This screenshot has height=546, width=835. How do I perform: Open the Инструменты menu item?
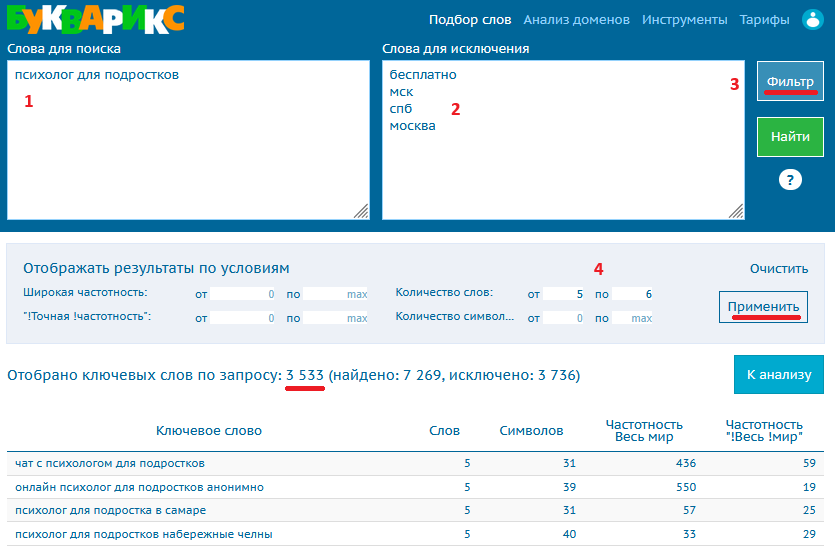click(684, 20)
